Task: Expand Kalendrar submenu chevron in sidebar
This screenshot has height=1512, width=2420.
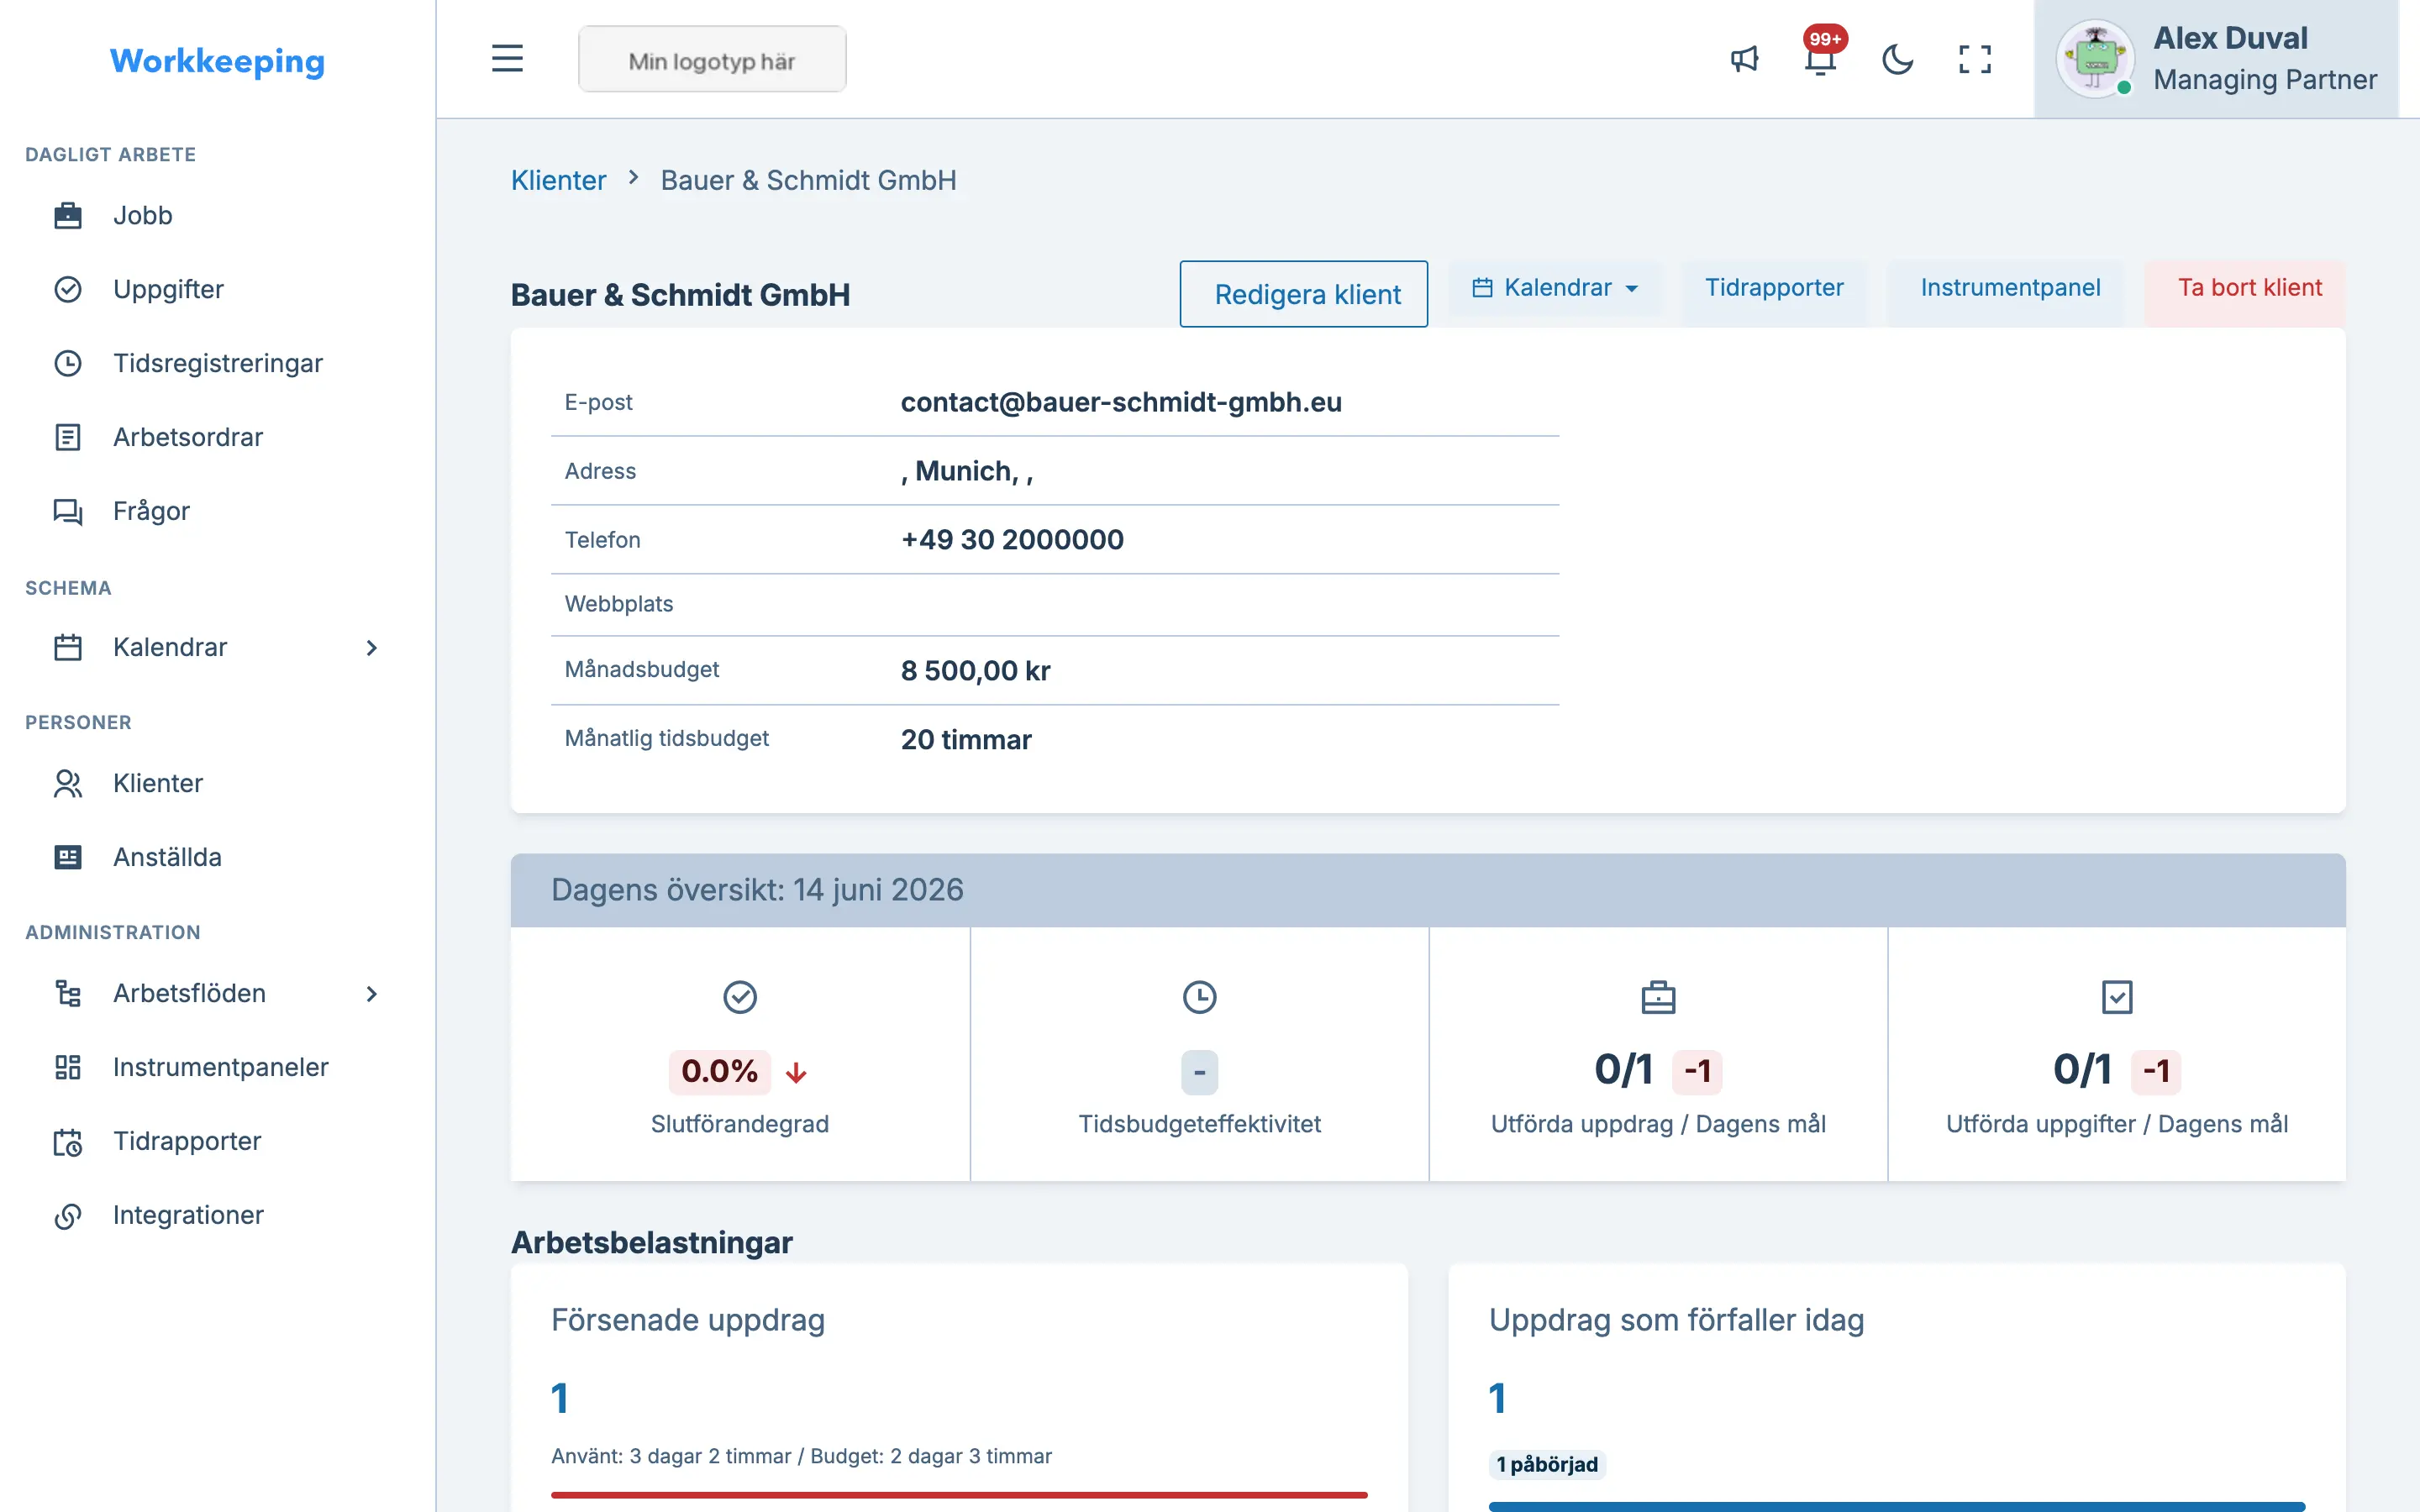Action: (x=371, y=647)
